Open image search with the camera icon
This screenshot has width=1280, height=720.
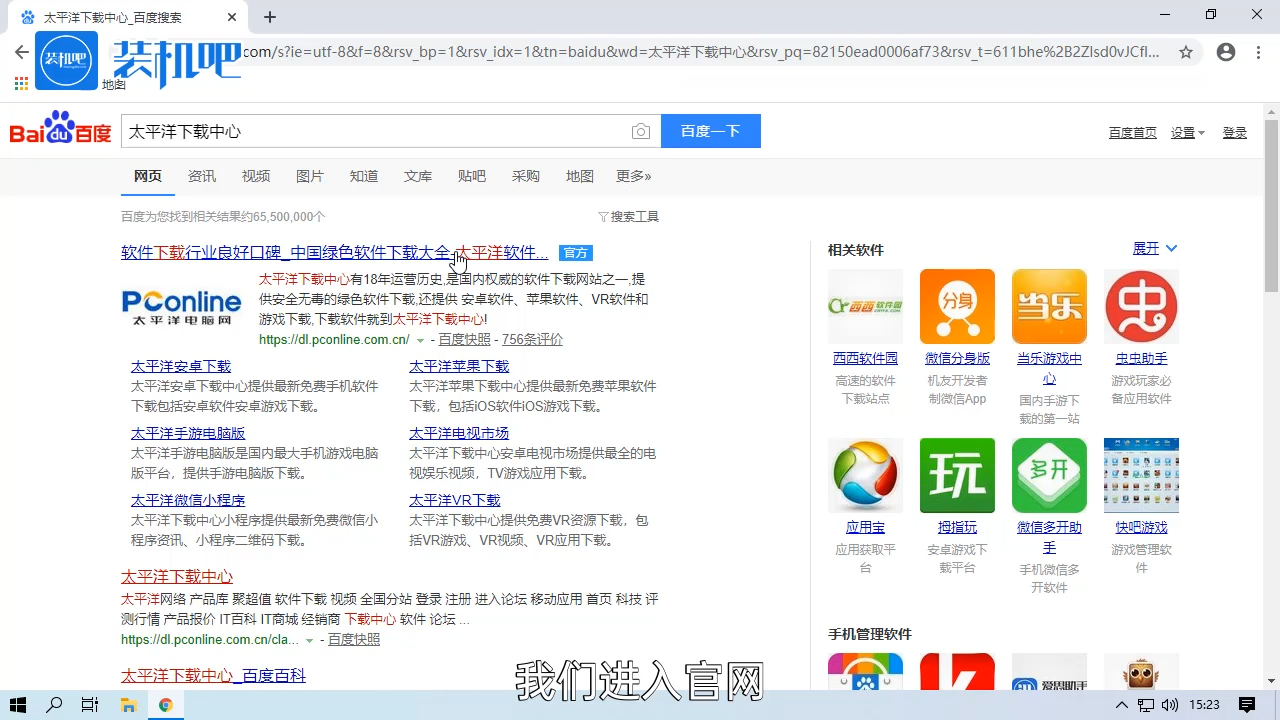point(641,131)
